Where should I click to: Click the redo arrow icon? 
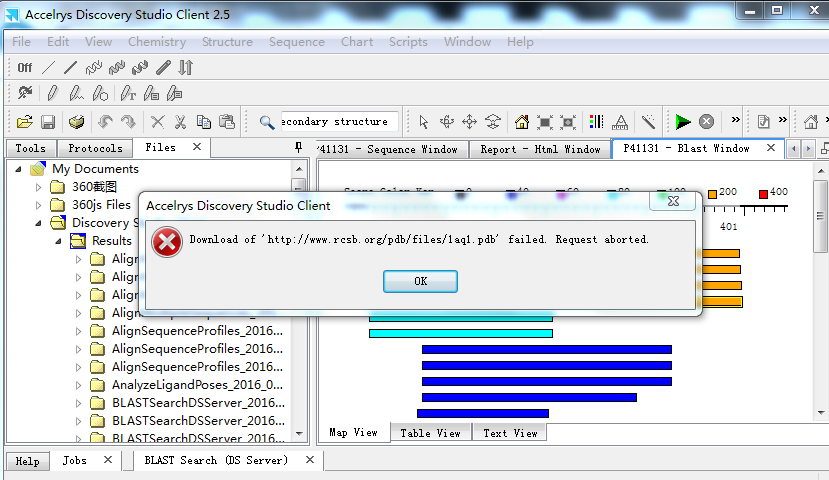click(128, 122)
